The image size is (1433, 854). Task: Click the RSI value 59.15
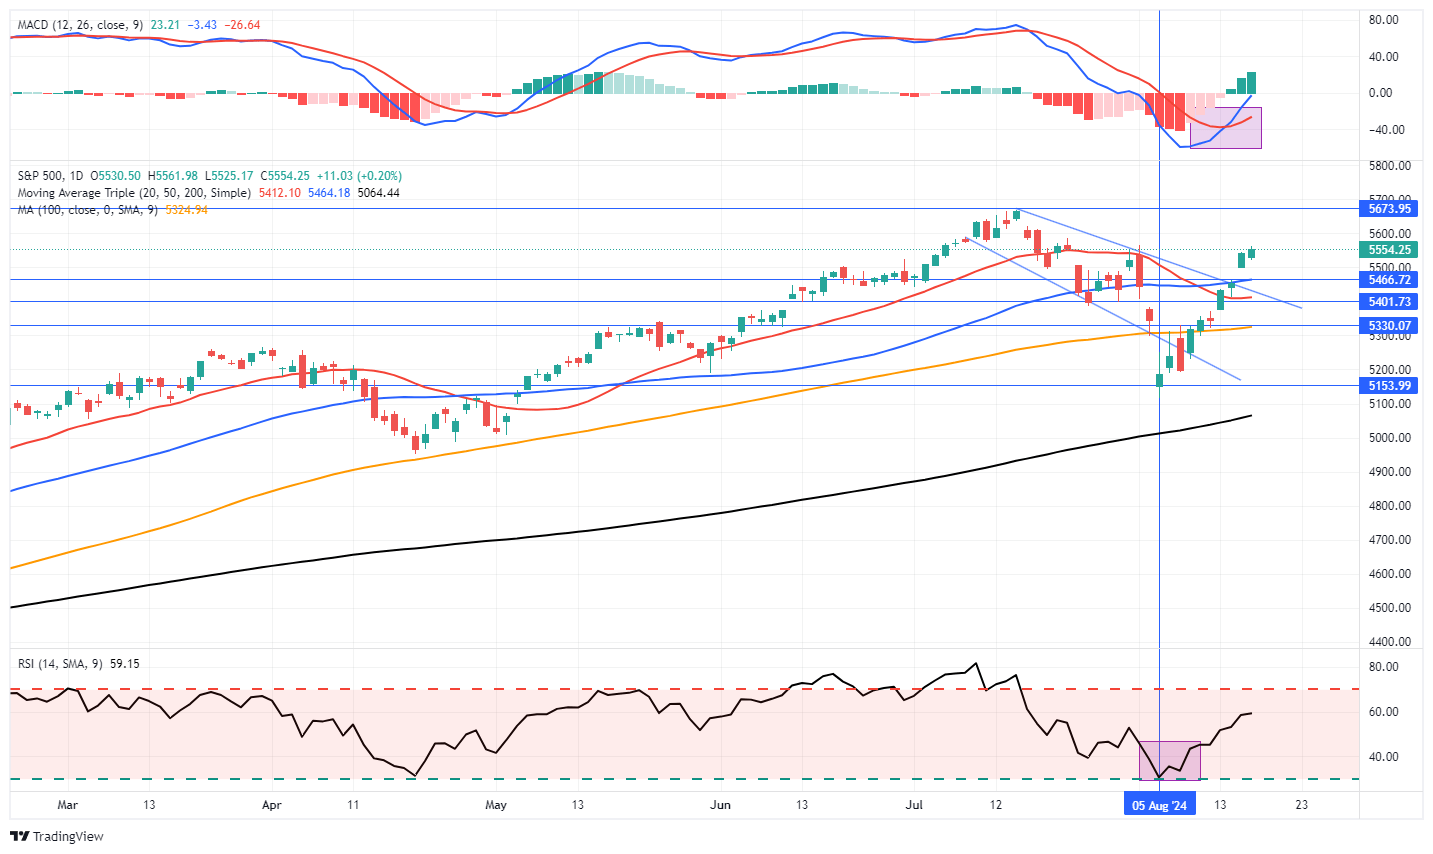click(x=126, y=663)
